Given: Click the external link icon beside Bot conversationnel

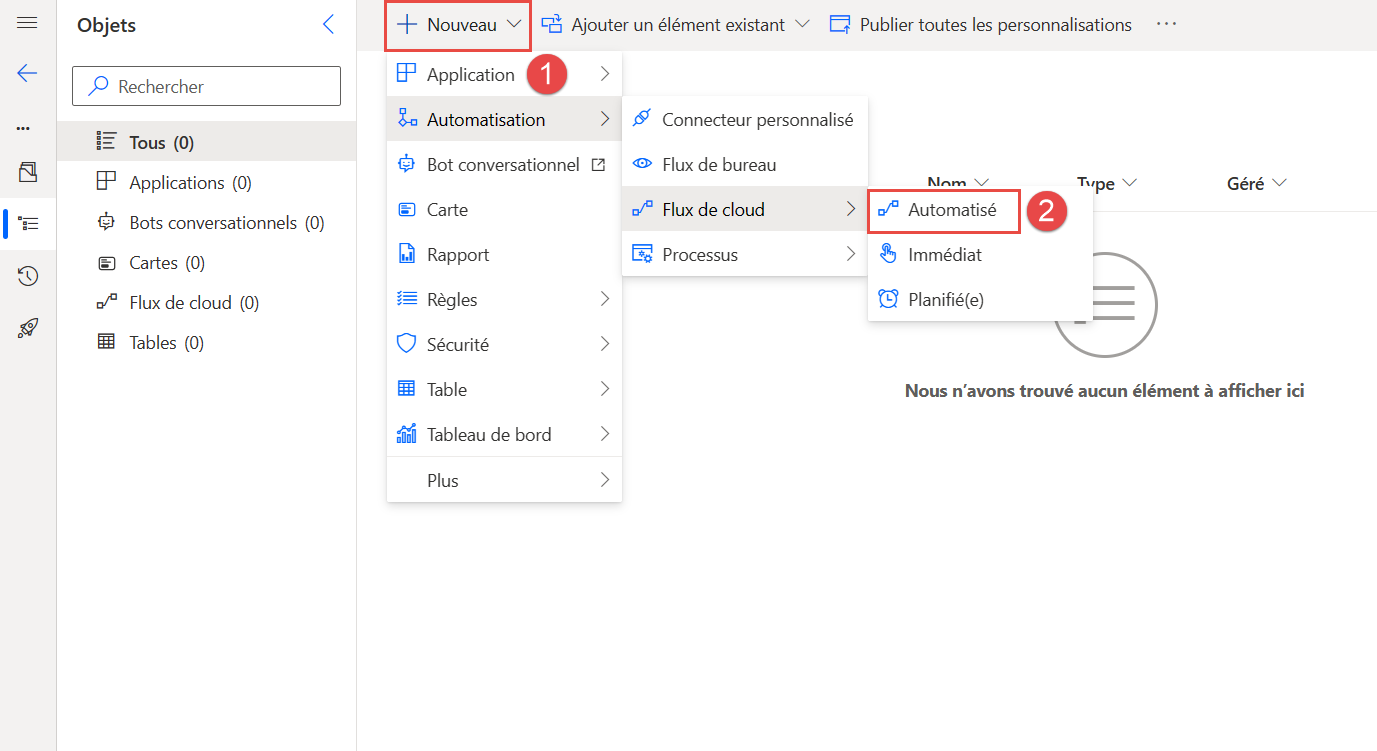Looking at the screenshot, I should click(x=600, y=163).
